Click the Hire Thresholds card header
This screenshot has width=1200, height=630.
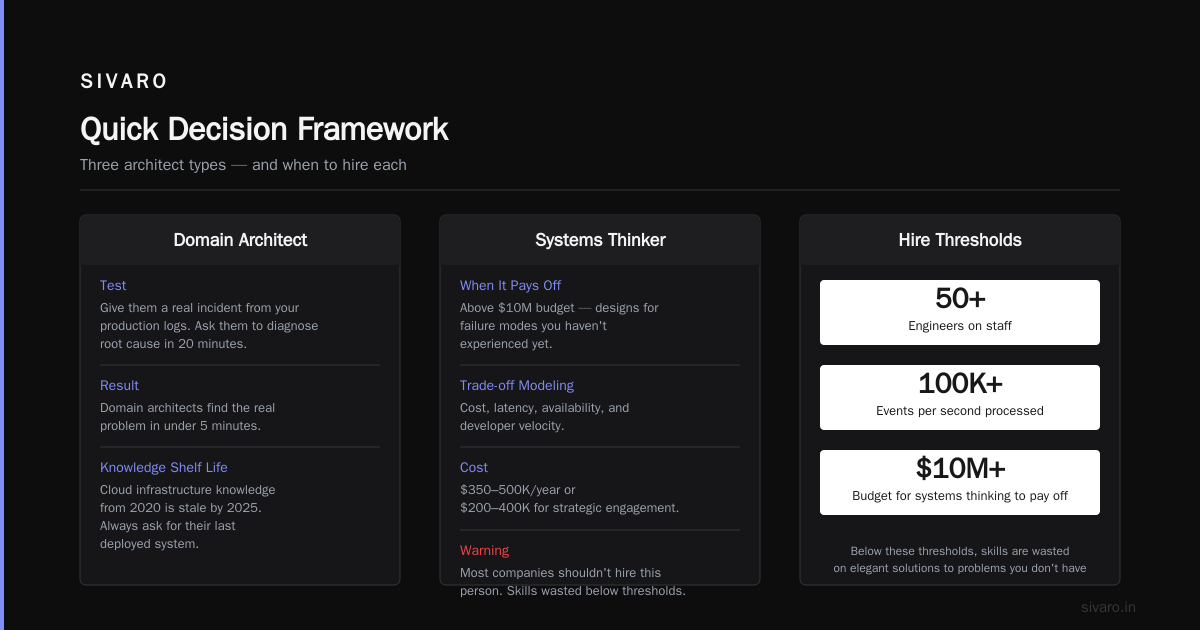[x=960, y=240]
